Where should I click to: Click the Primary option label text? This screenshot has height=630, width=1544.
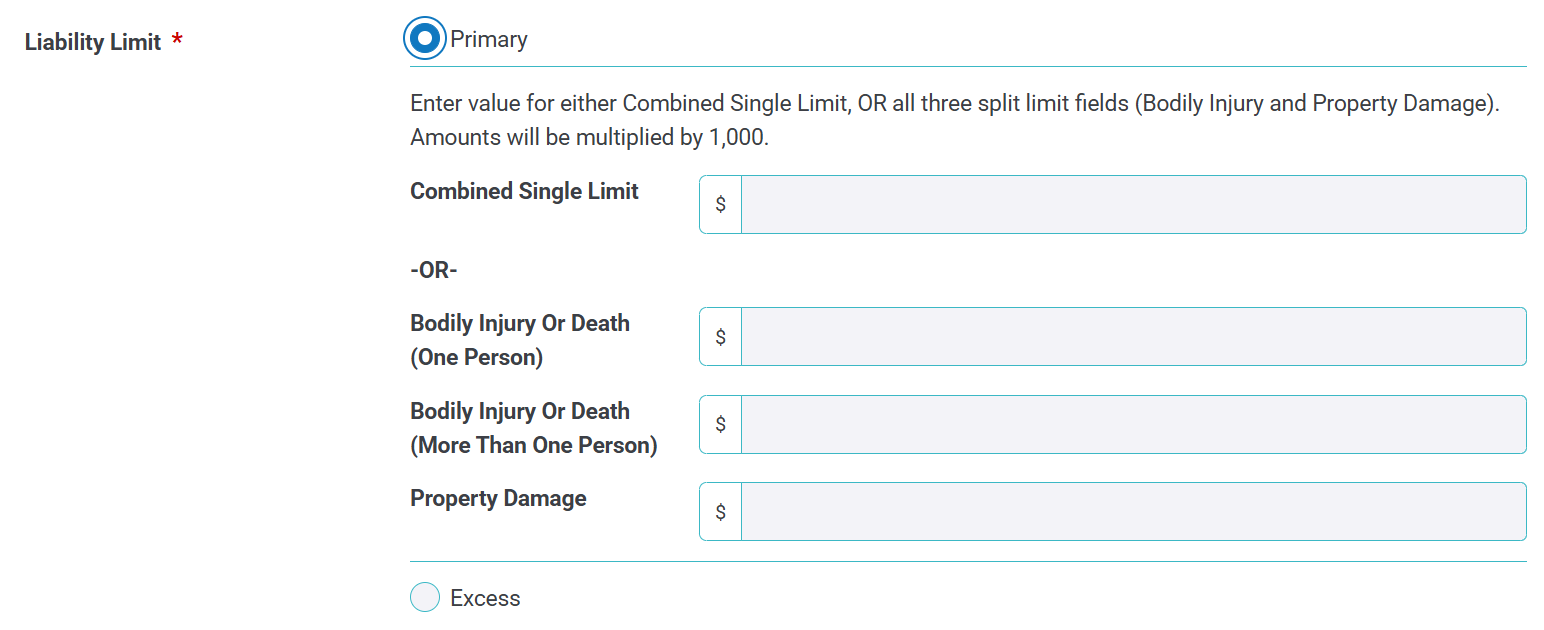coord(489,38)
